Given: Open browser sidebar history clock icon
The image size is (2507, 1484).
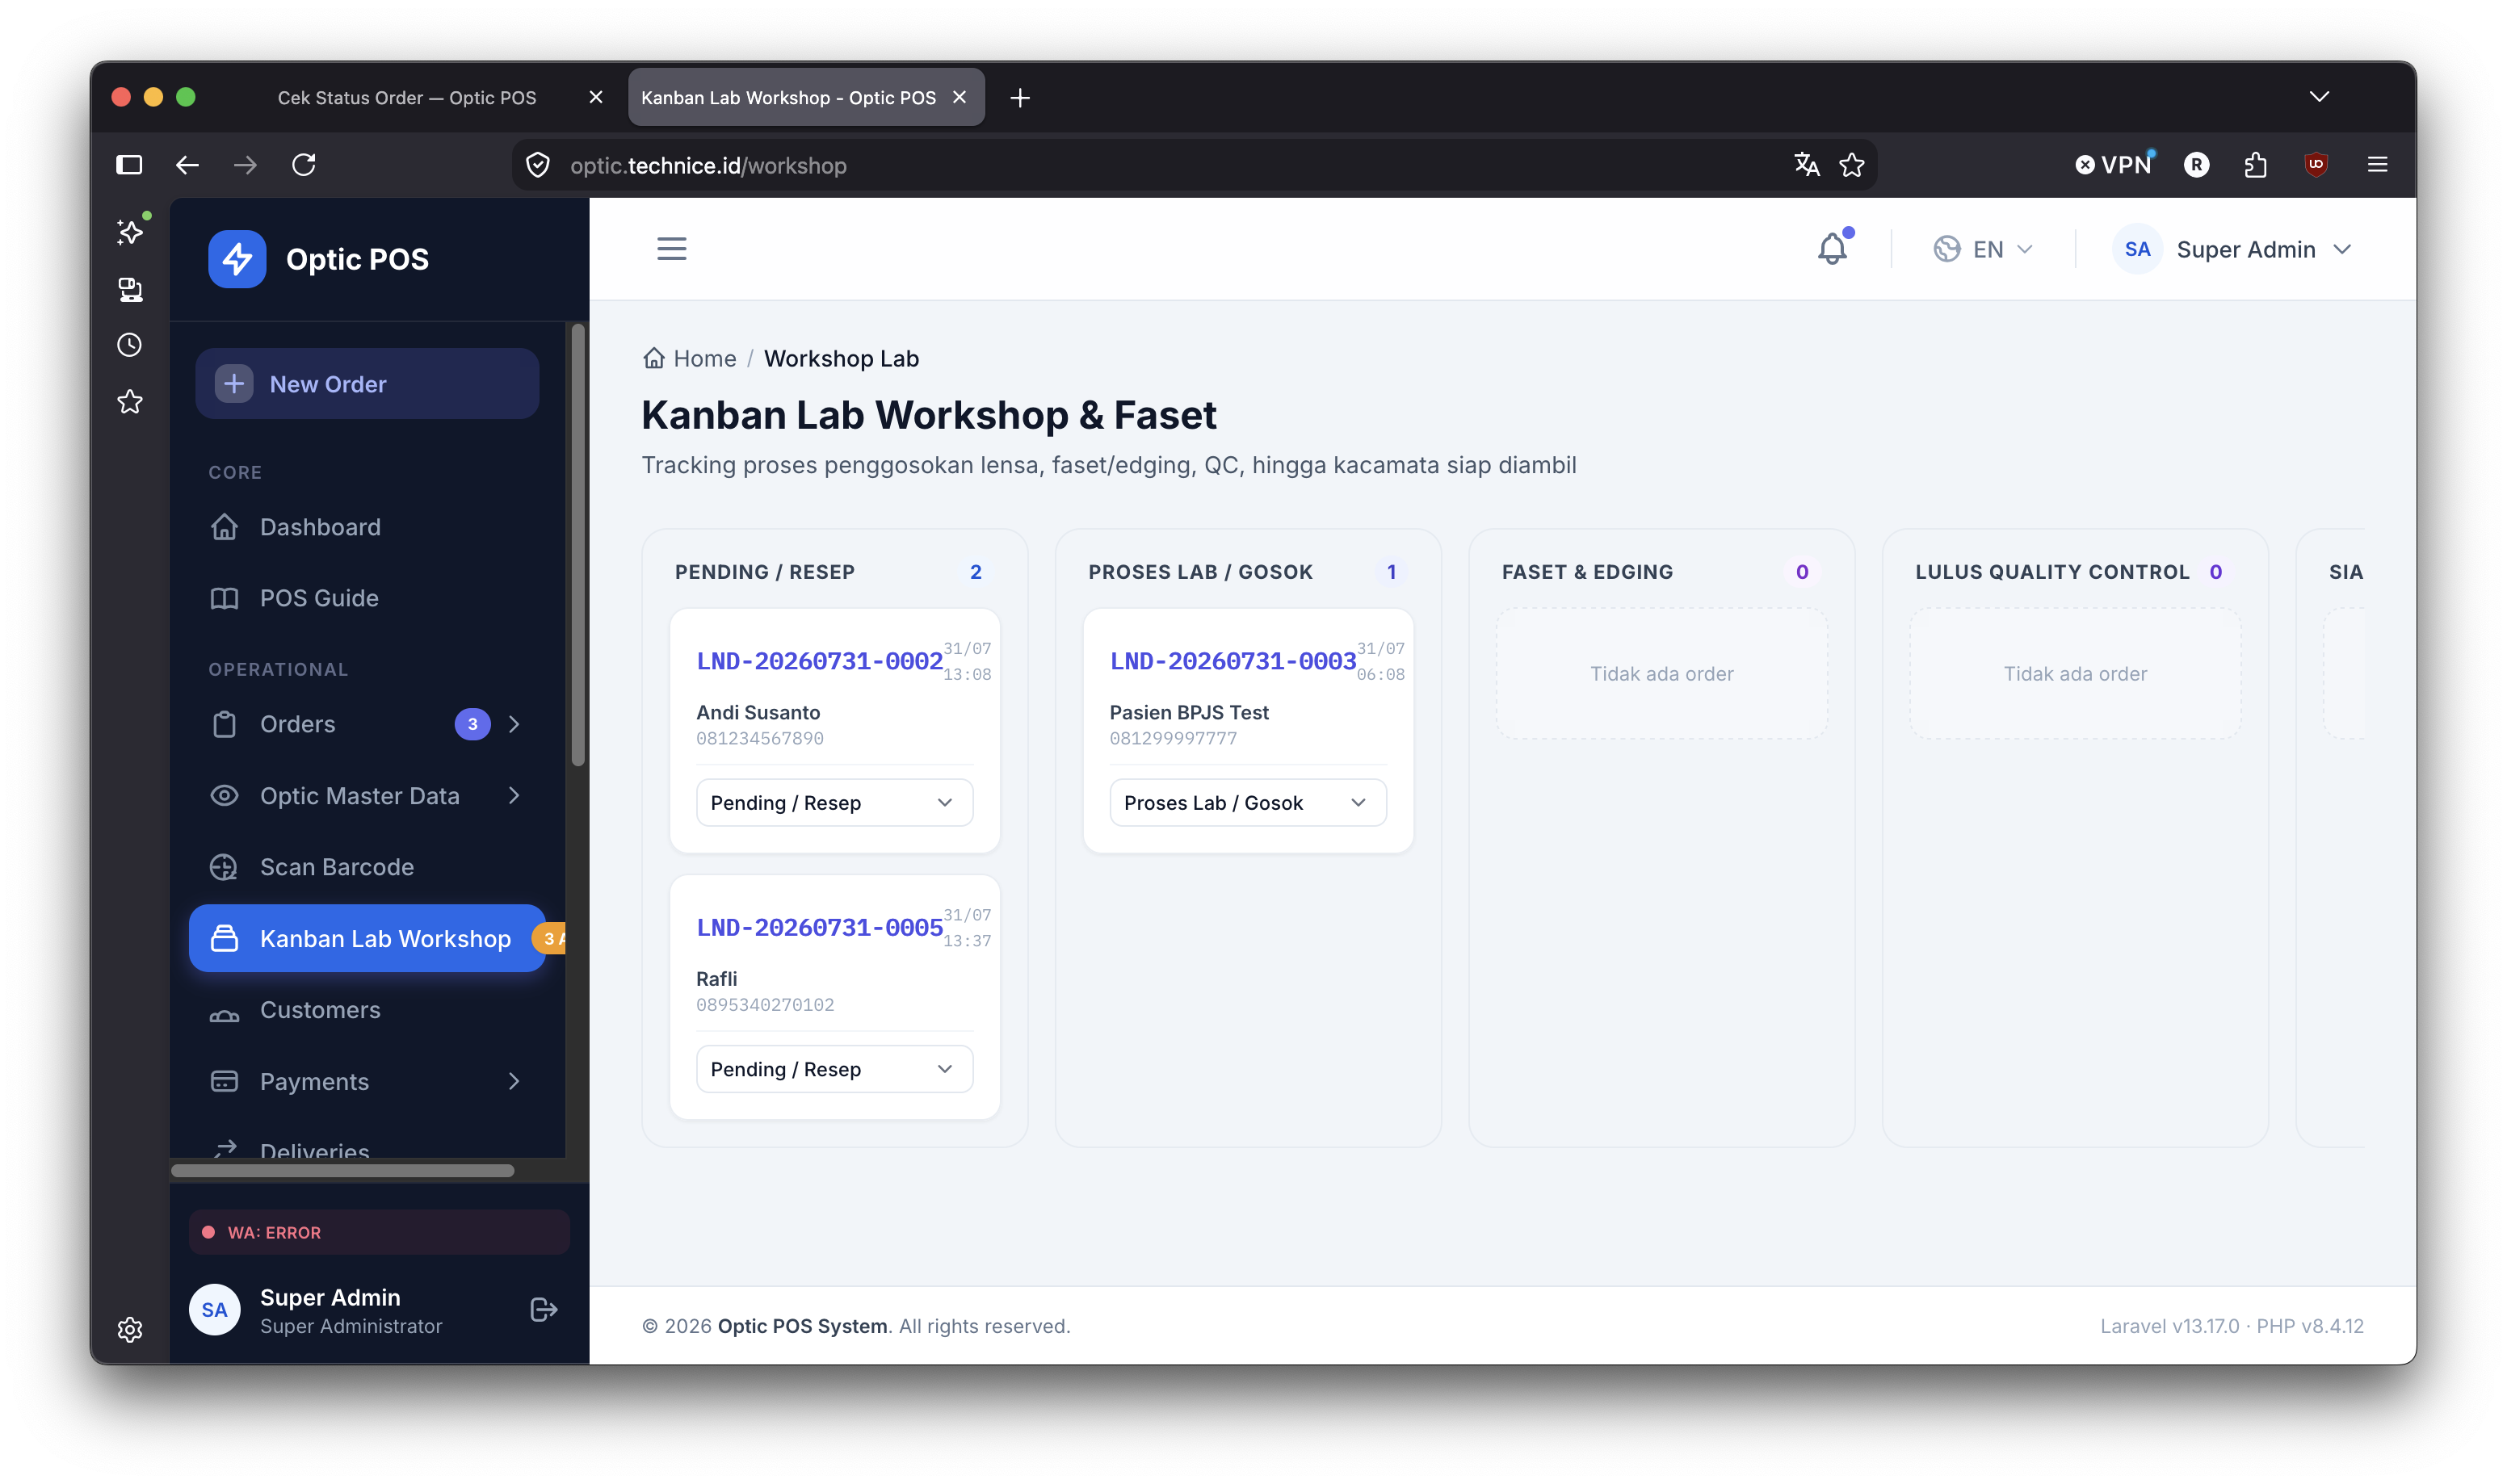Looking at the screenshot, I should point(129,345).
